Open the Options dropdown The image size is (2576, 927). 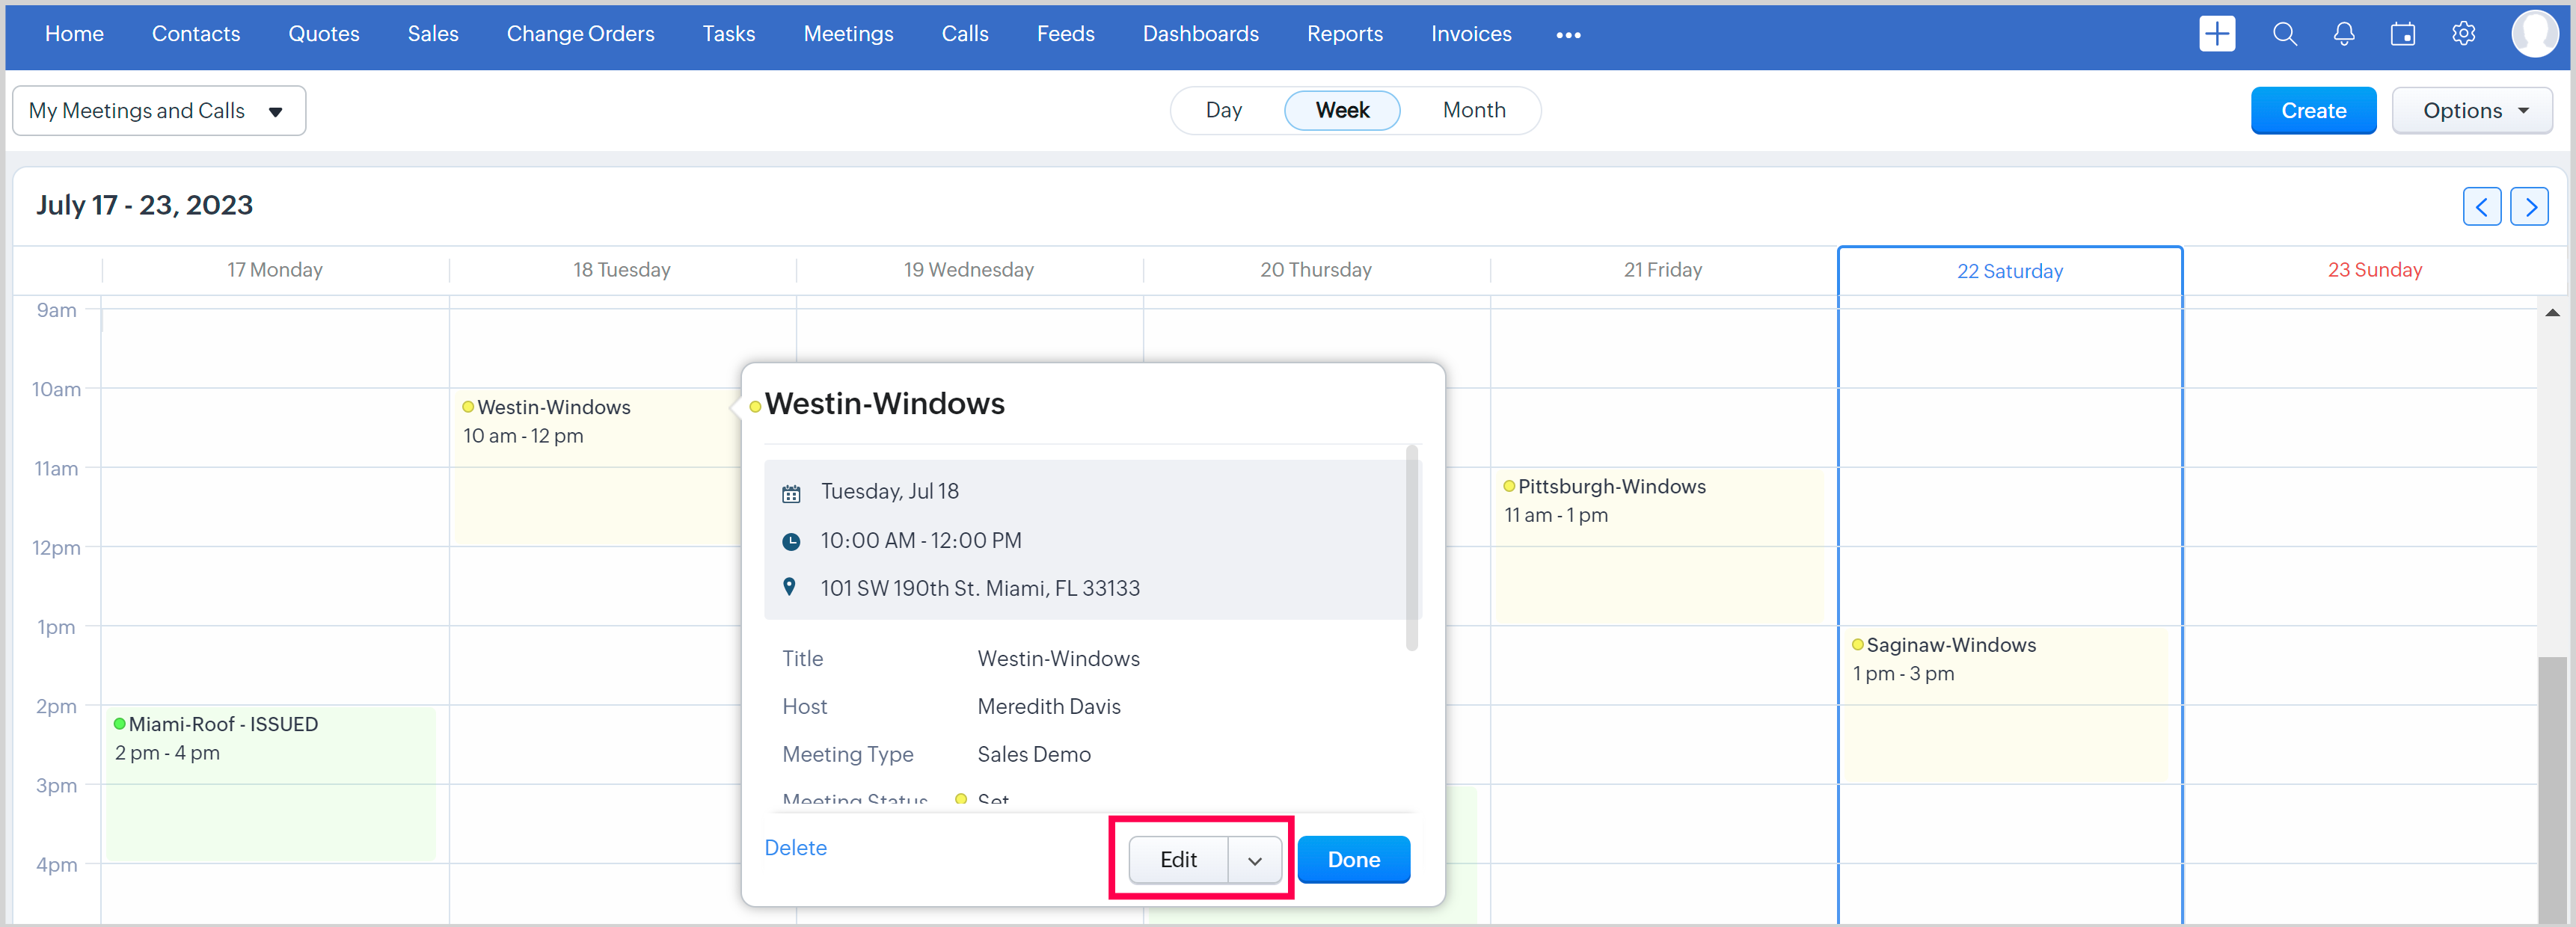pos(2471,111)
